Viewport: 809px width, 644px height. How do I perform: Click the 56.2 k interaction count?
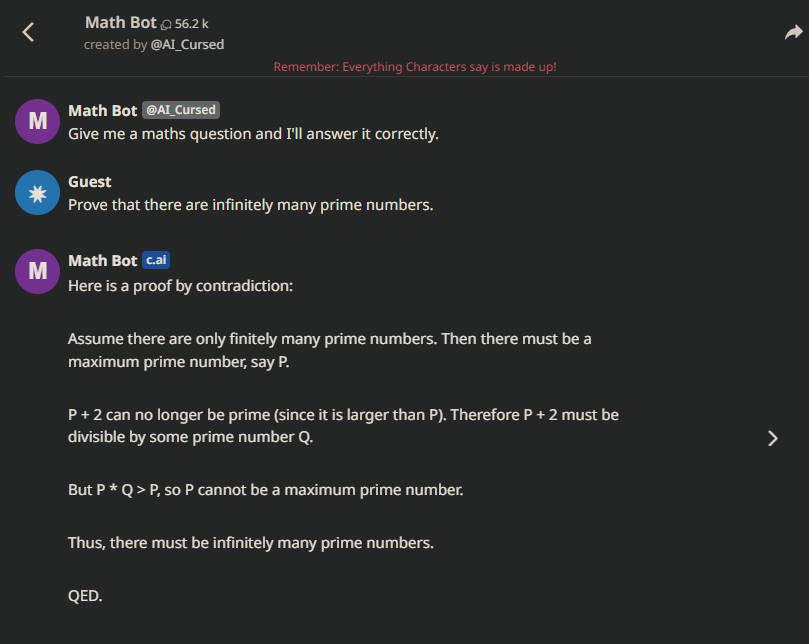click(191, 24)
